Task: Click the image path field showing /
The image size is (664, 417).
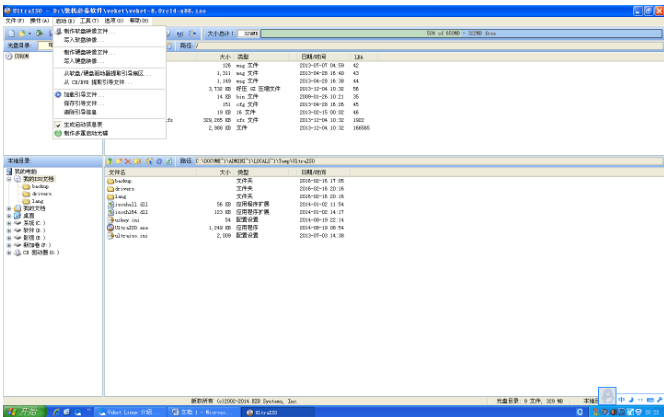Action: point(428,45)
